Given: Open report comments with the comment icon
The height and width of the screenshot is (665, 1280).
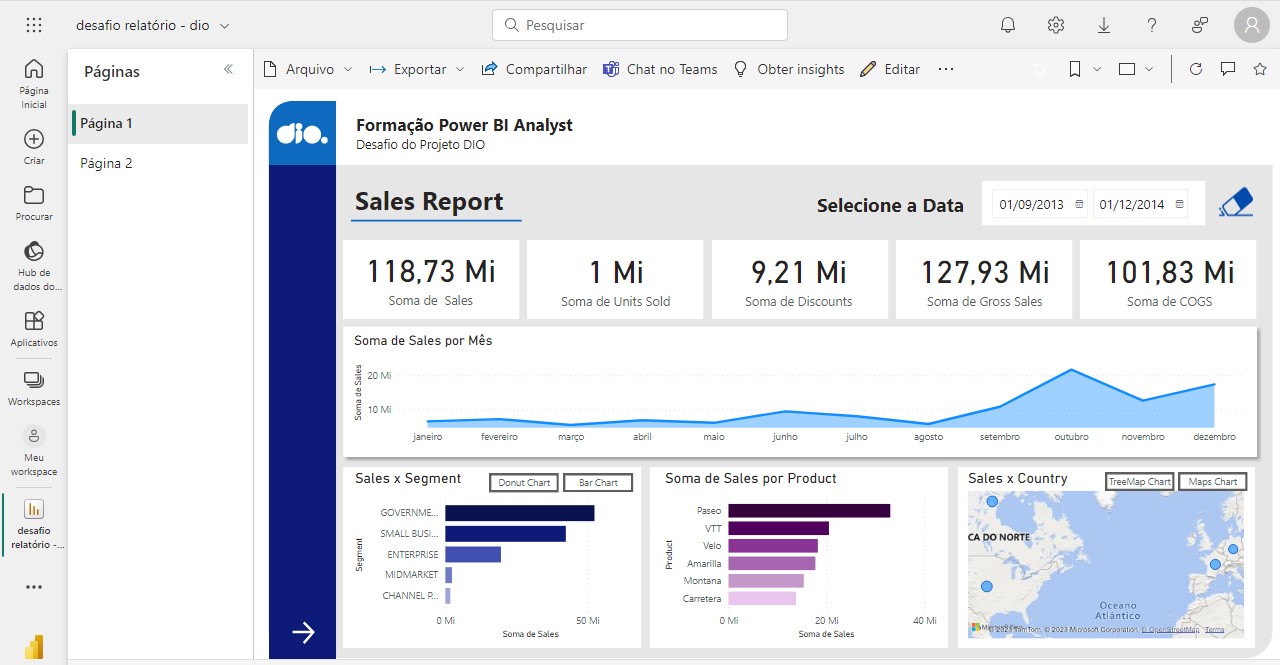Looking at the screenshot, I should click(x=1228, y=69).
